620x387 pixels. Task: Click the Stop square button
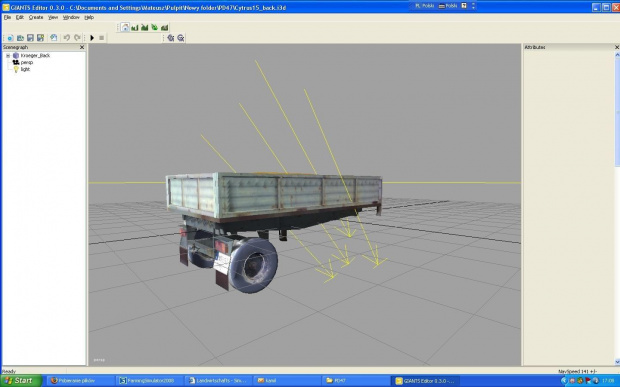(x=102, y=38)
